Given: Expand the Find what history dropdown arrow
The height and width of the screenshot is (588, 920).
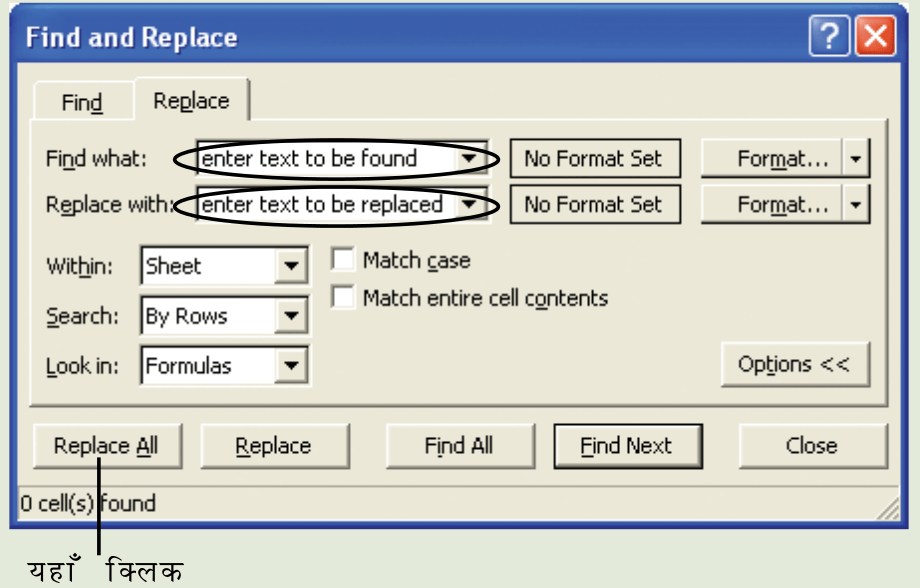Looking at the screenshot, I should (x=468, y=158).
